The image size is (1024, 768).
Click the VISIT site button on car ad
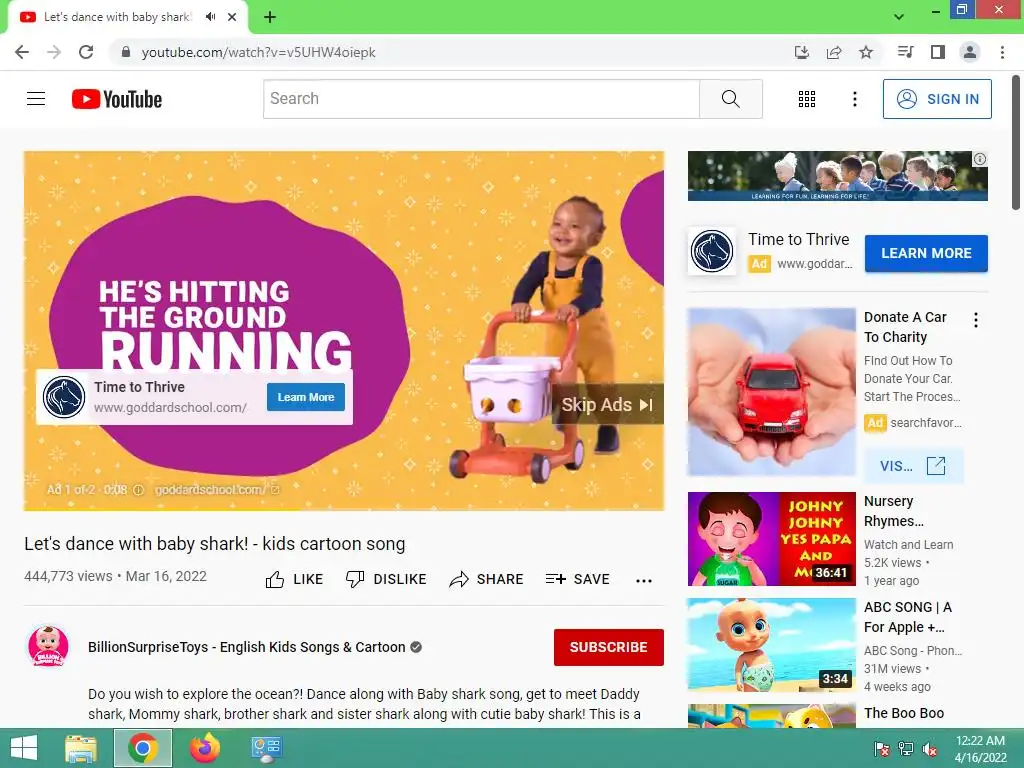tap(913, 466)
